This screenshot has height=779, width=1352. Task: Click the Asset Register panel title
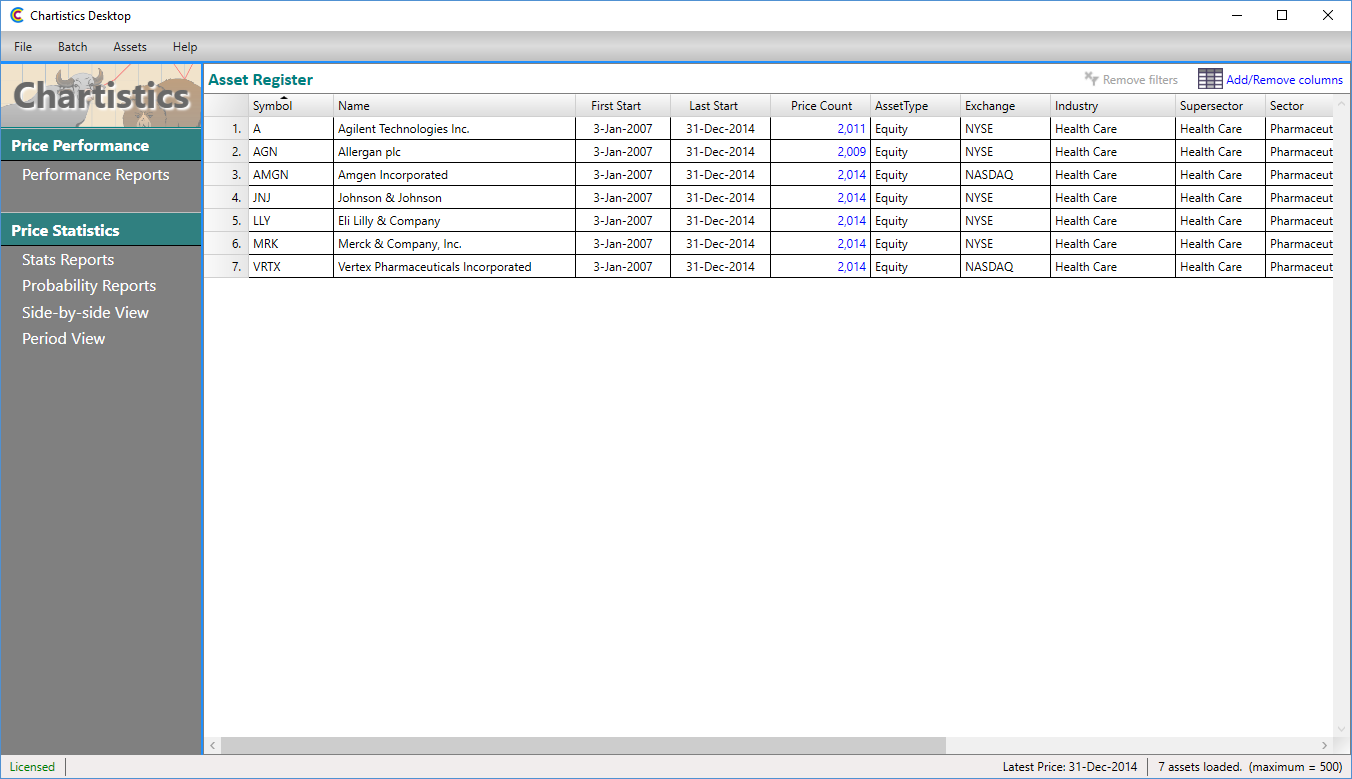tap(260, 80)
